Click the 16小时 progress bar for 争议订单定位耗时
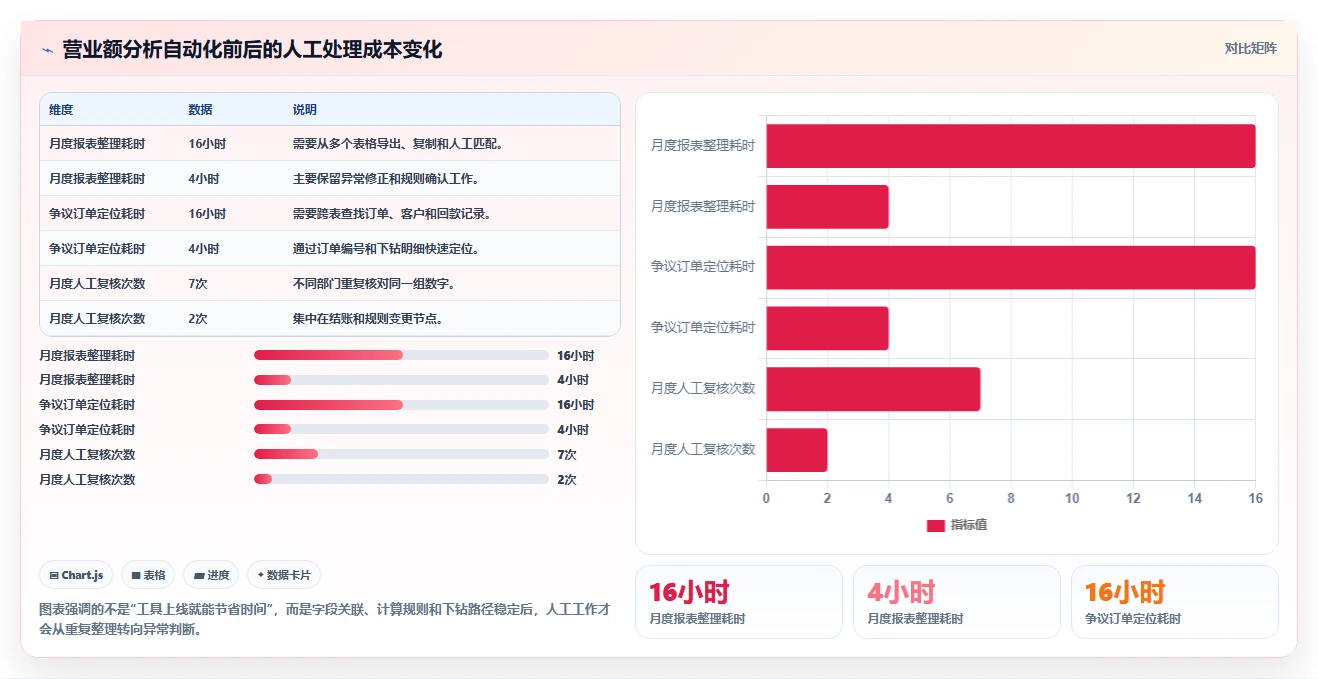1318x679 pixels. [x=401, y=405]
